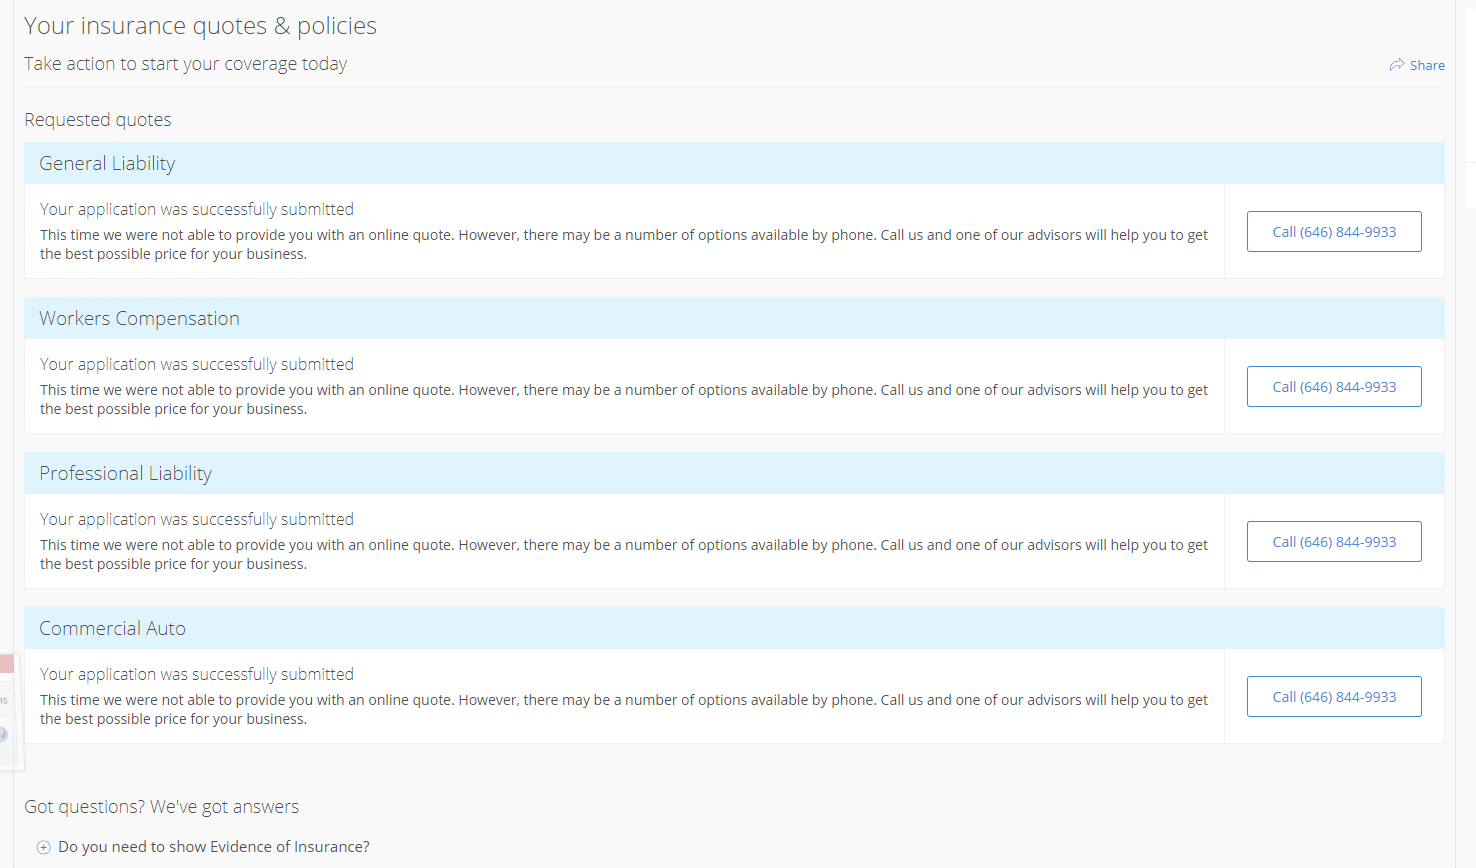Click the Share arrow icon
Image resolution: width=1476 pixels, height=868 pixels.
click(x=1396, y=65)
